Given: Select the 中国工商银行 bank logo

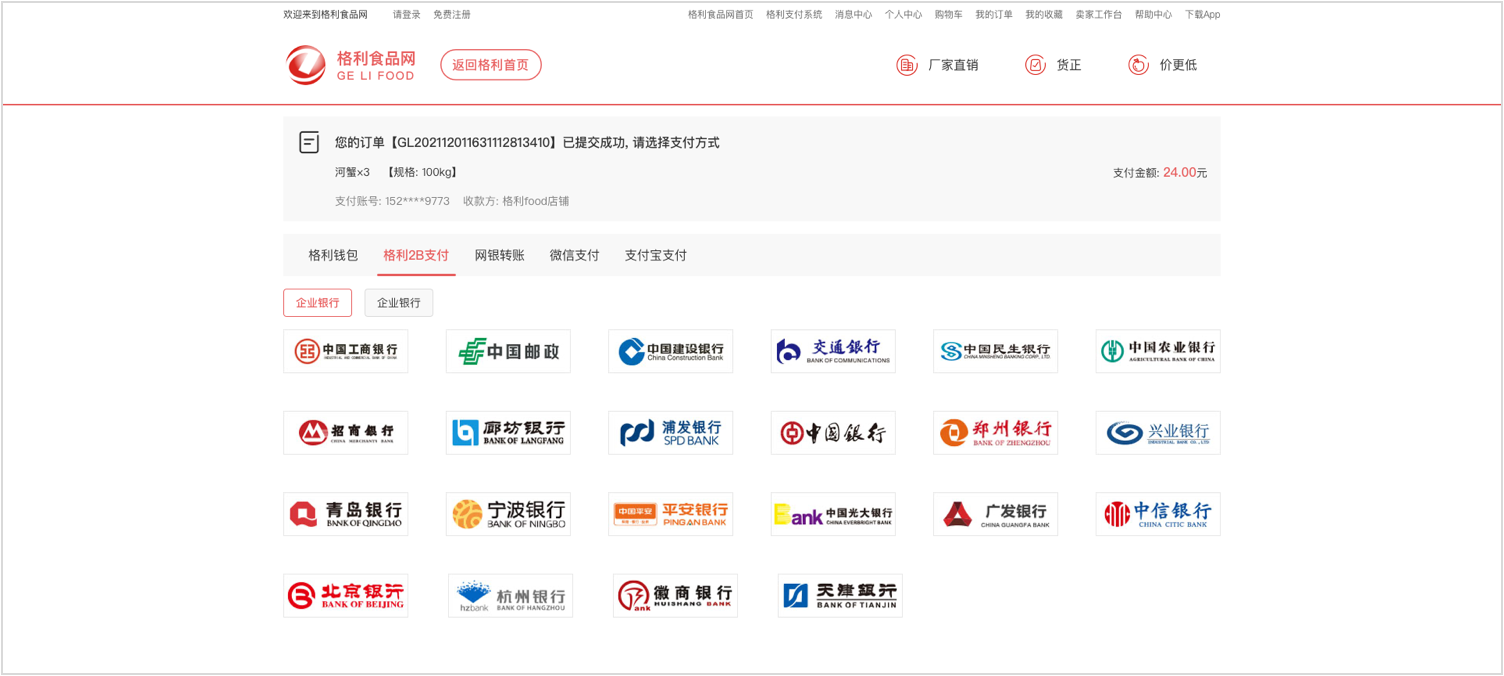Looking at the screenshot, I should (x=345, y=351).
